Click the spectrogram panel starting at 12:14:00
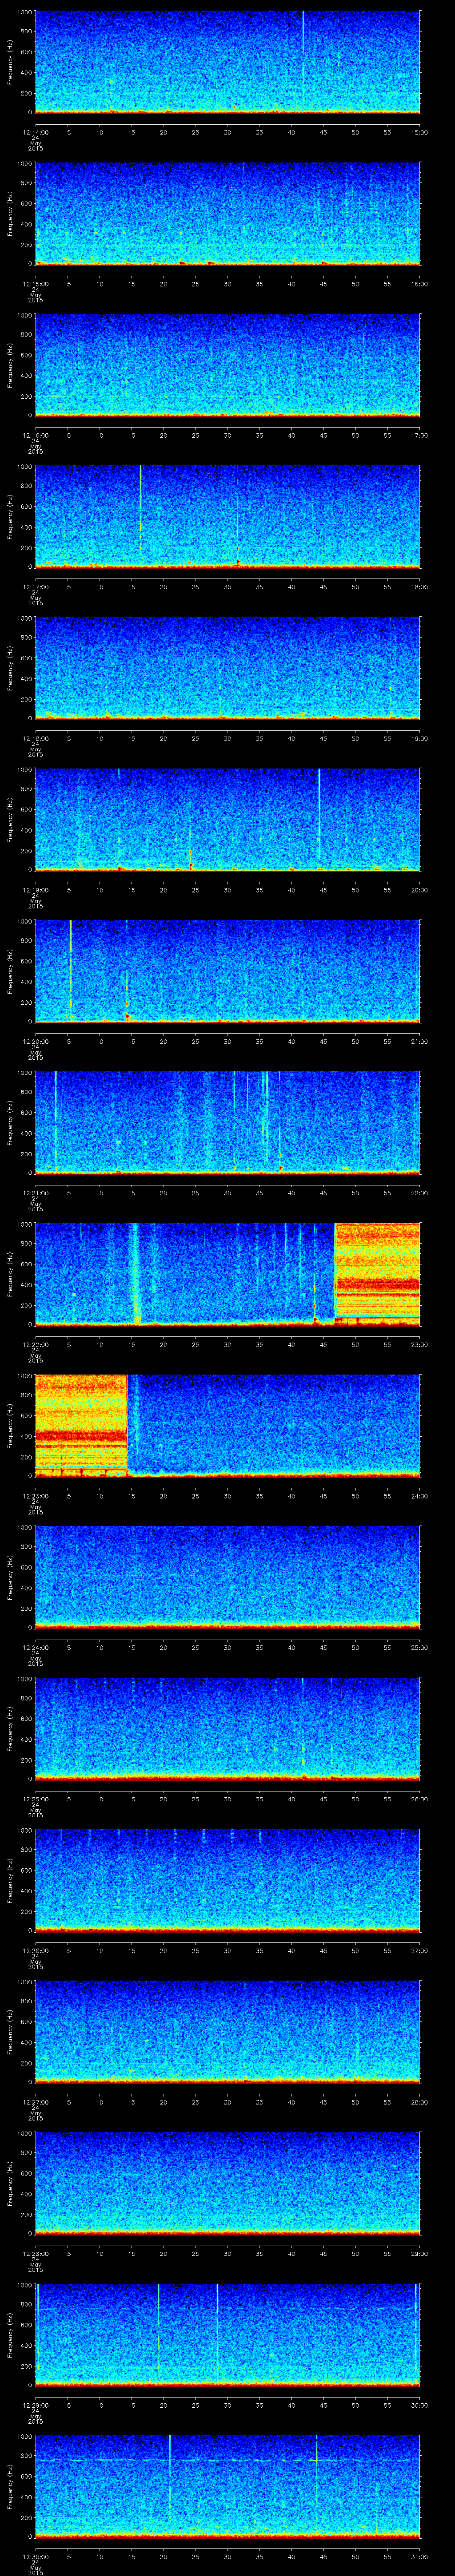This screenshot has height=2576, width=455. click(x=228, y=62)
